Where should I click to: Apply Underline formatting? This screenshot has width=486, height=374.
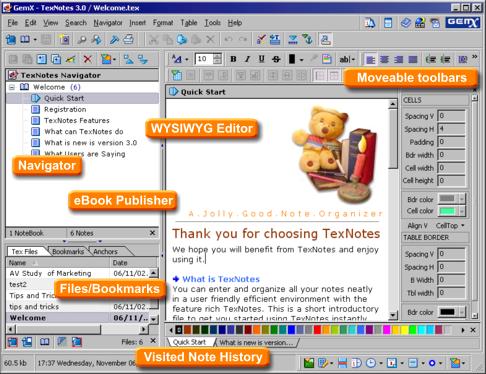click(x=262, y=59)
